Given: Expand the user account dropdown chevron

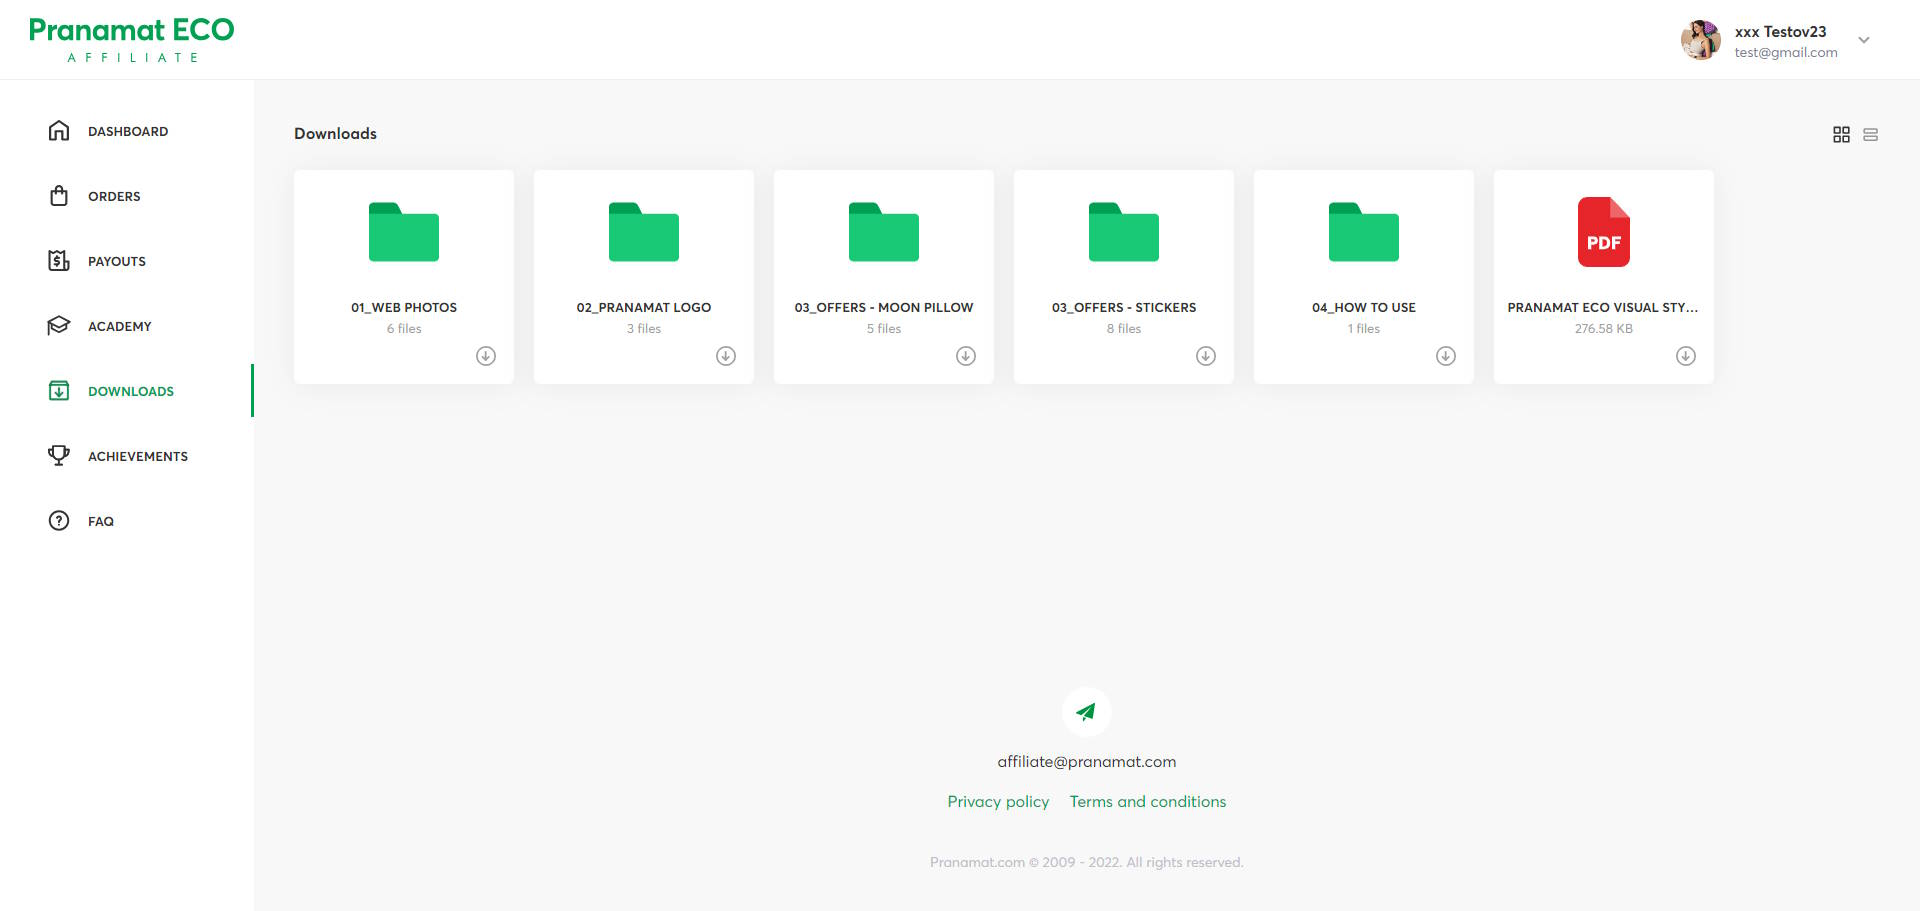Looking at the screenshot, I should coord(1864,41).
